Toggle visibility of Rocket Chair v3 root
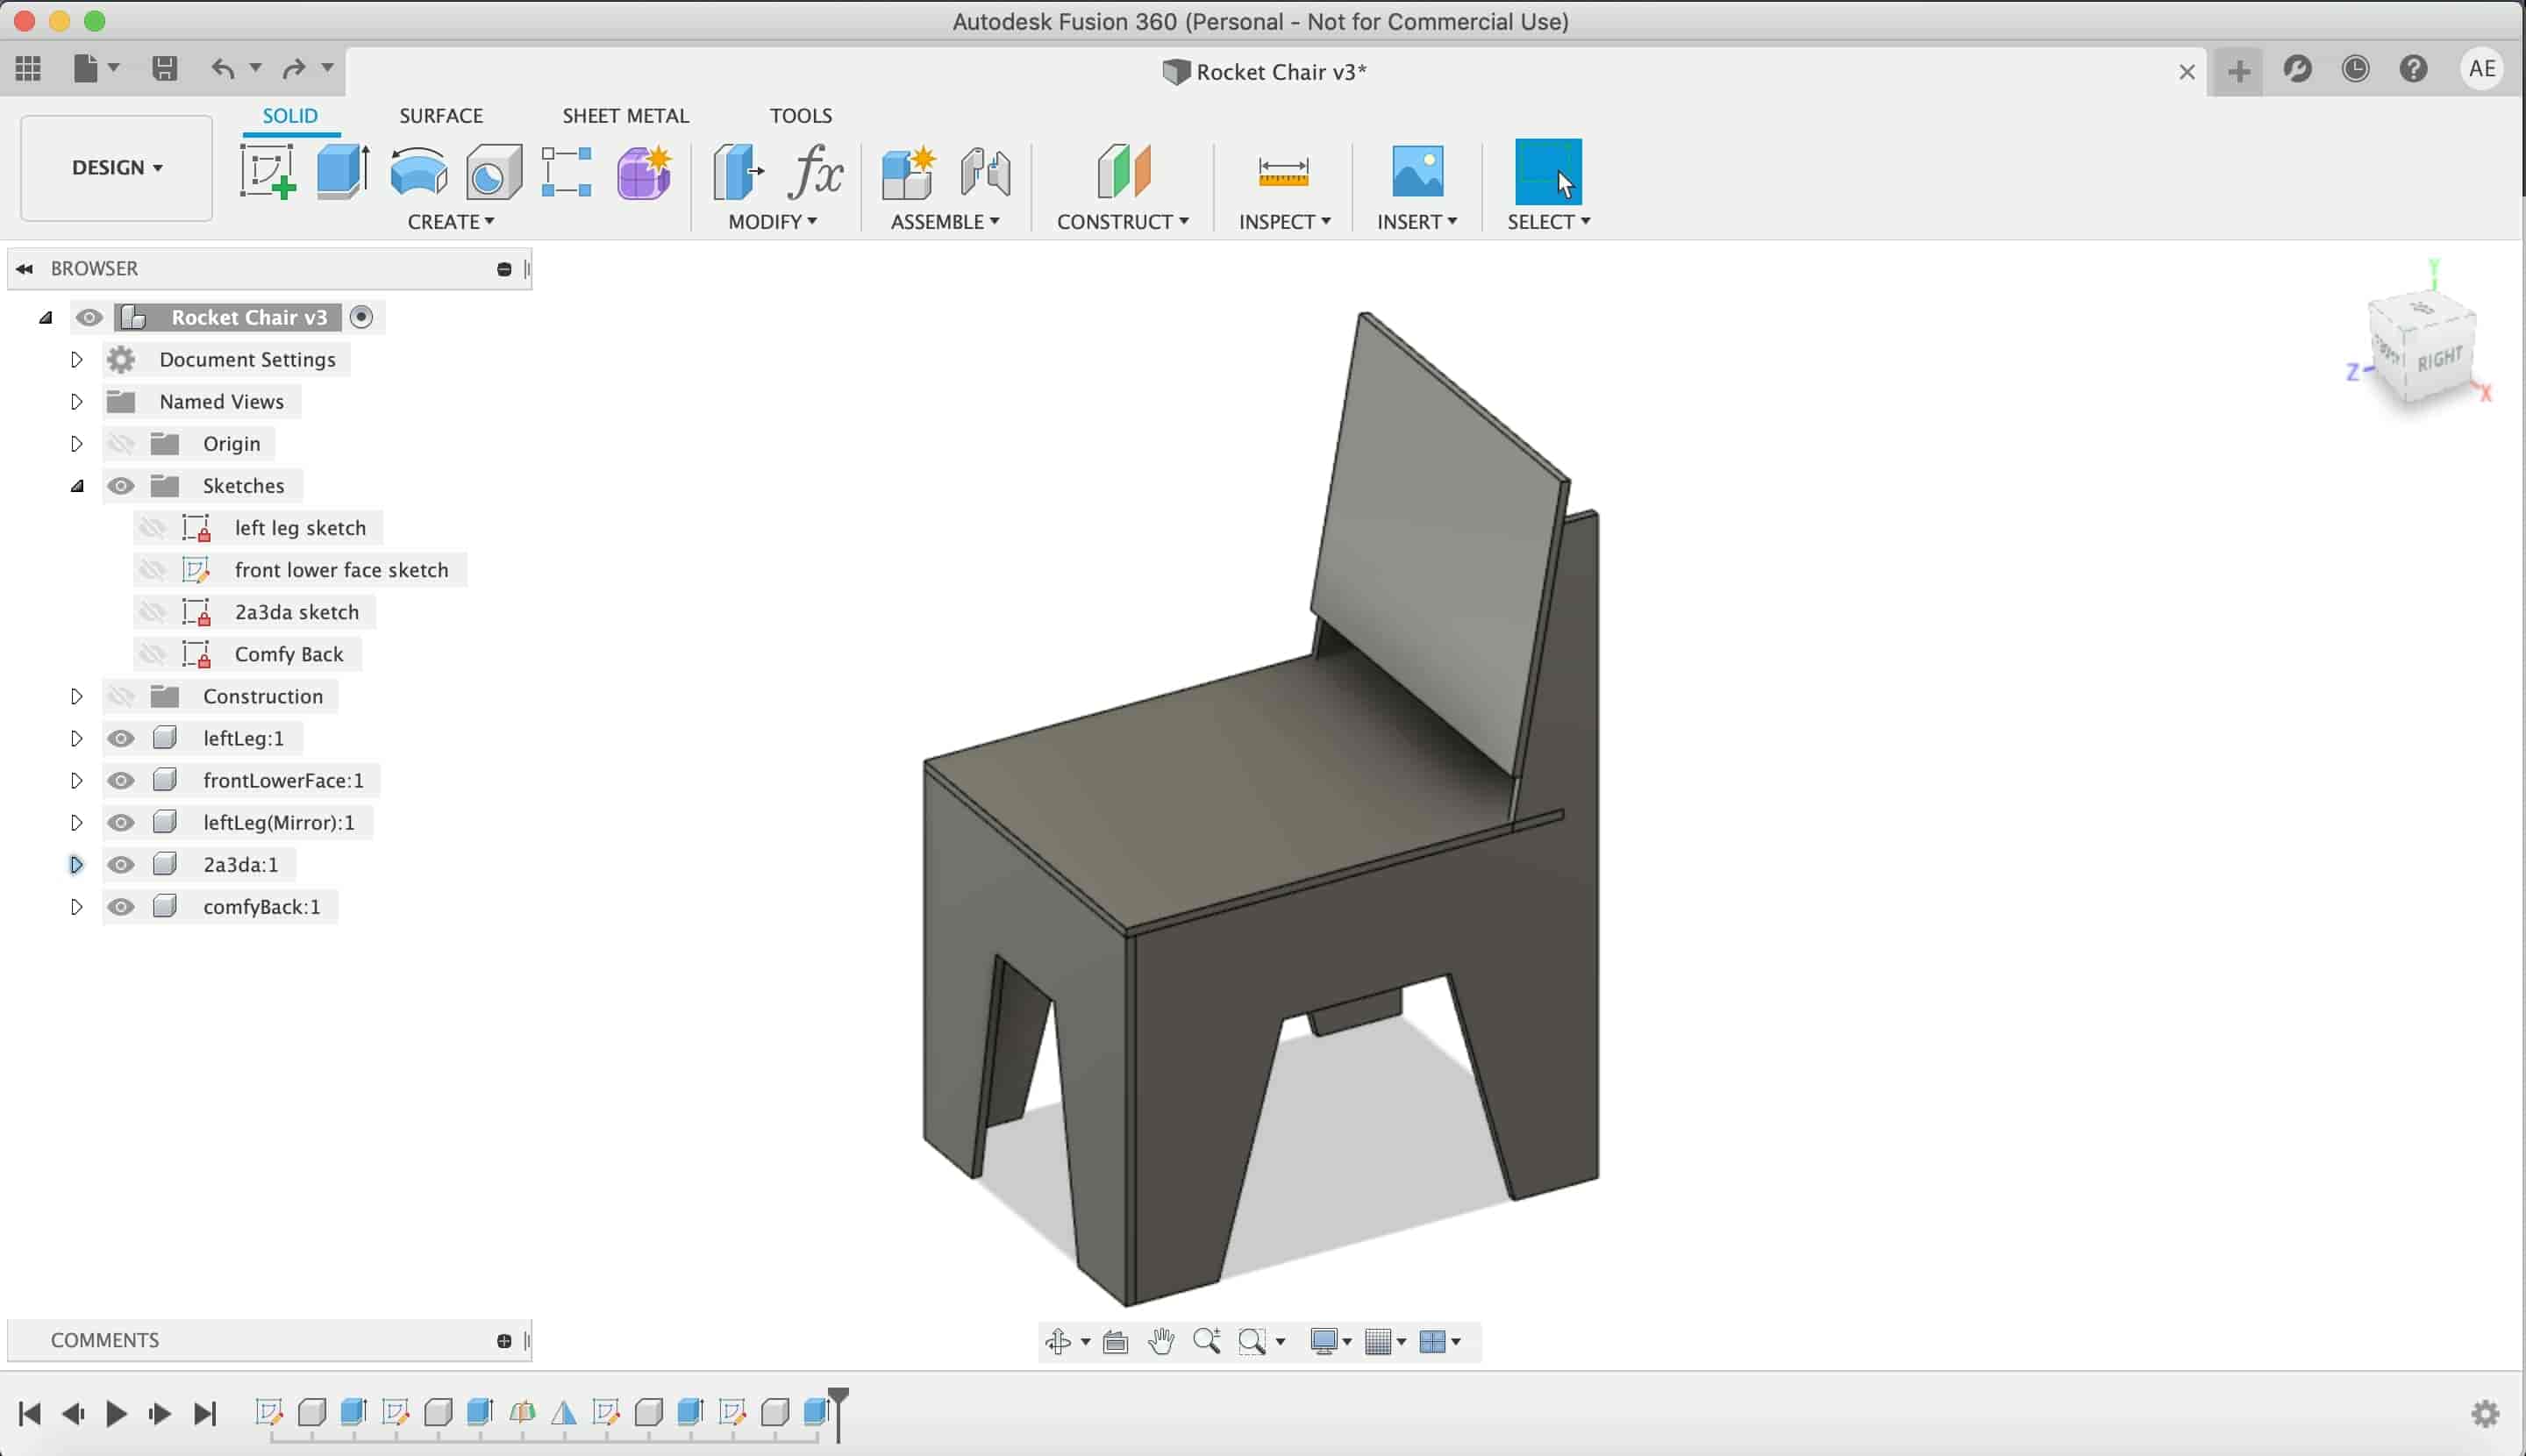This screenshot has width=2526, height=1456. pyautogui.click(x=89, y=318)
